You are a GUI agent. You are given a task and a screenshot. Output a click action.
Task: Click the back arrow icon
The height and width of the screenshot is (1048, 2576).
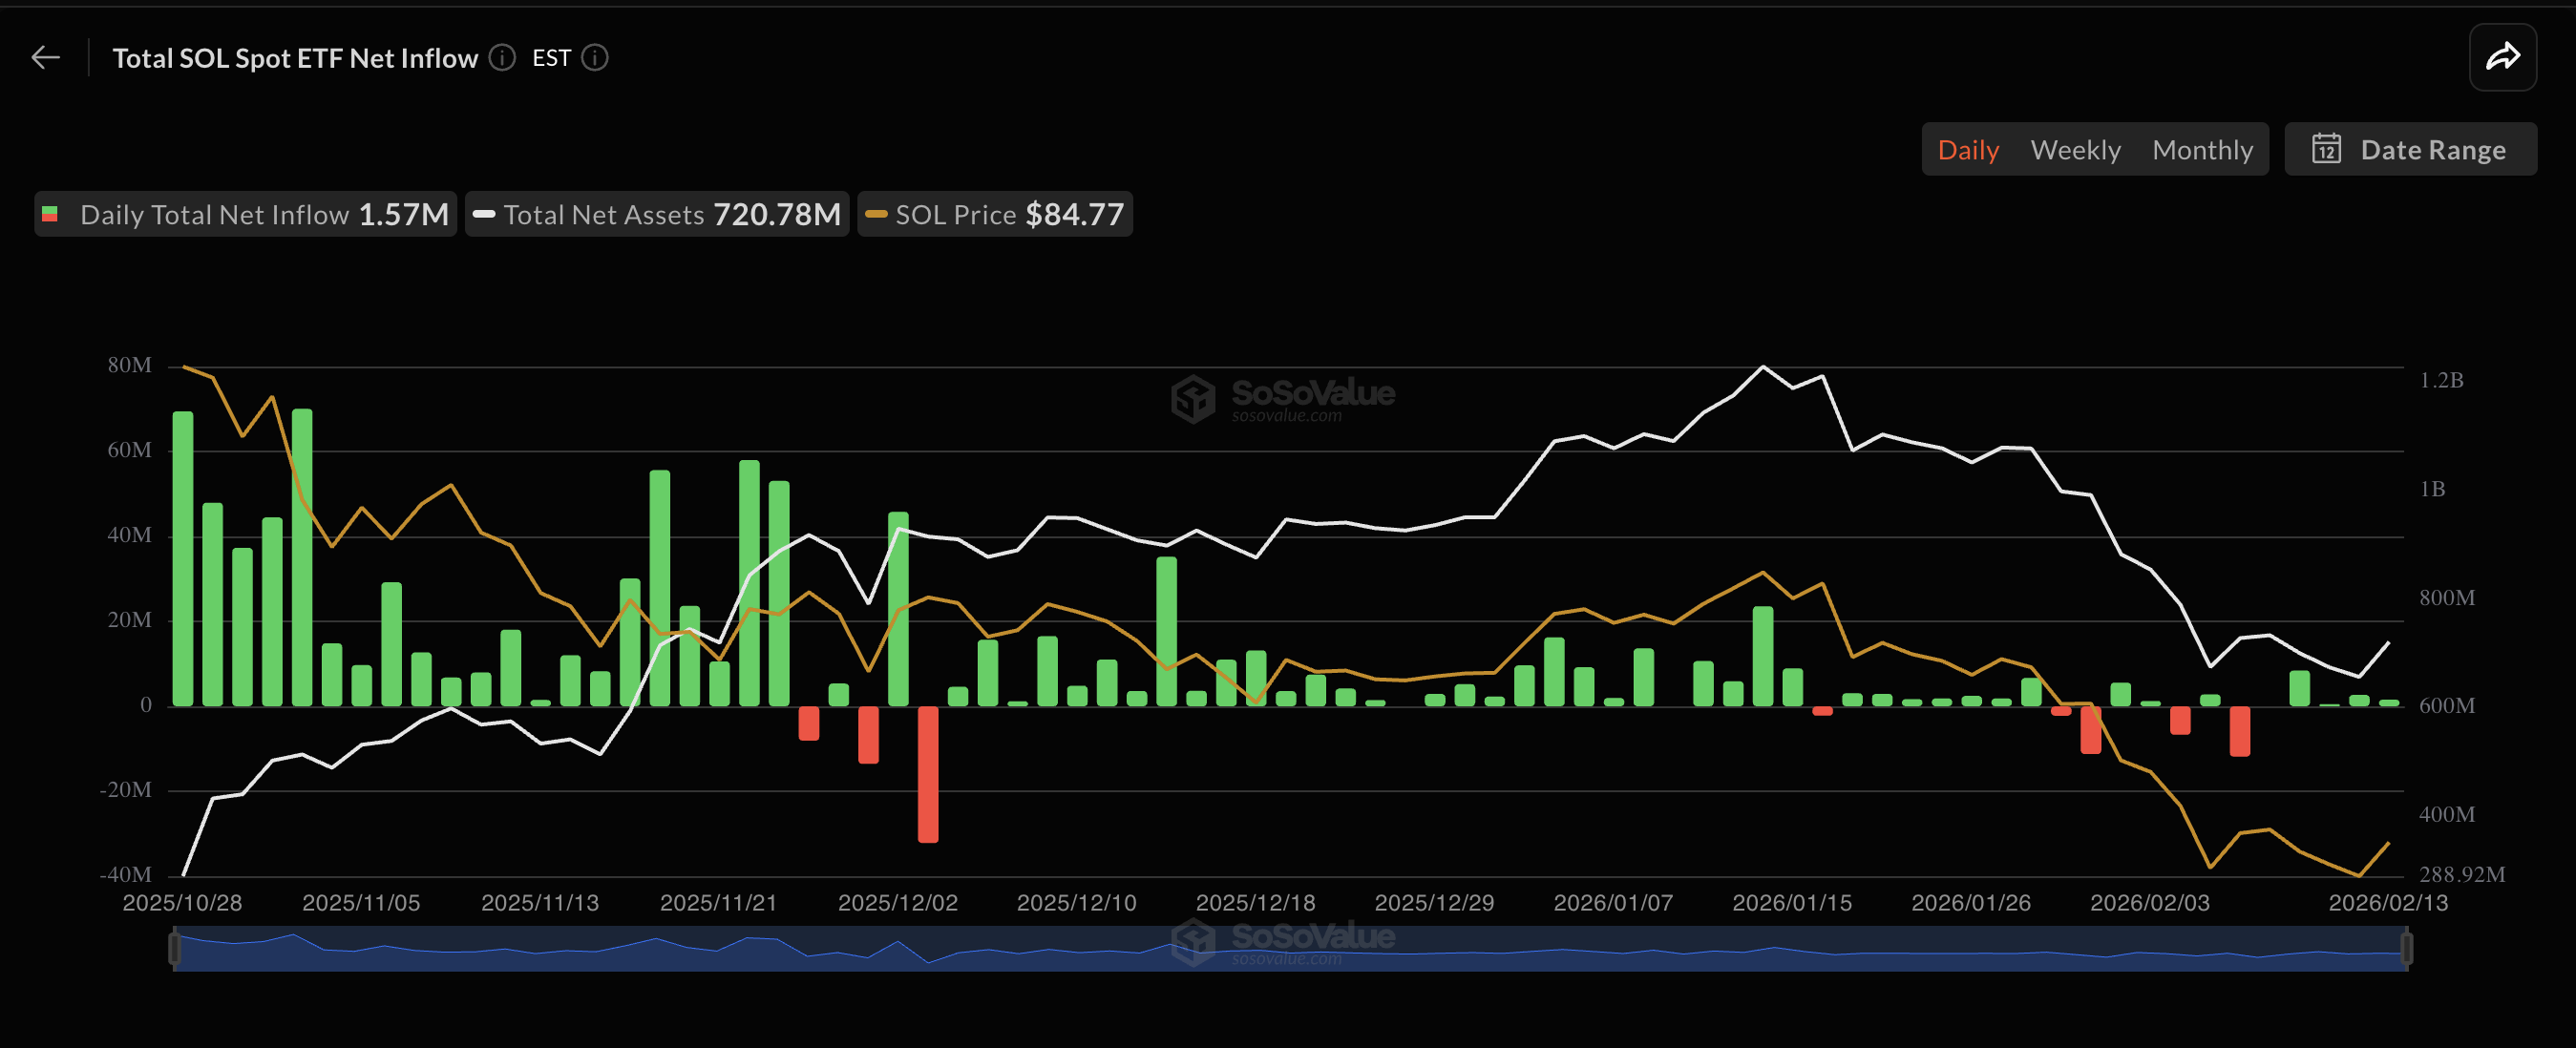pyautogui.click(x=46, y=58)
